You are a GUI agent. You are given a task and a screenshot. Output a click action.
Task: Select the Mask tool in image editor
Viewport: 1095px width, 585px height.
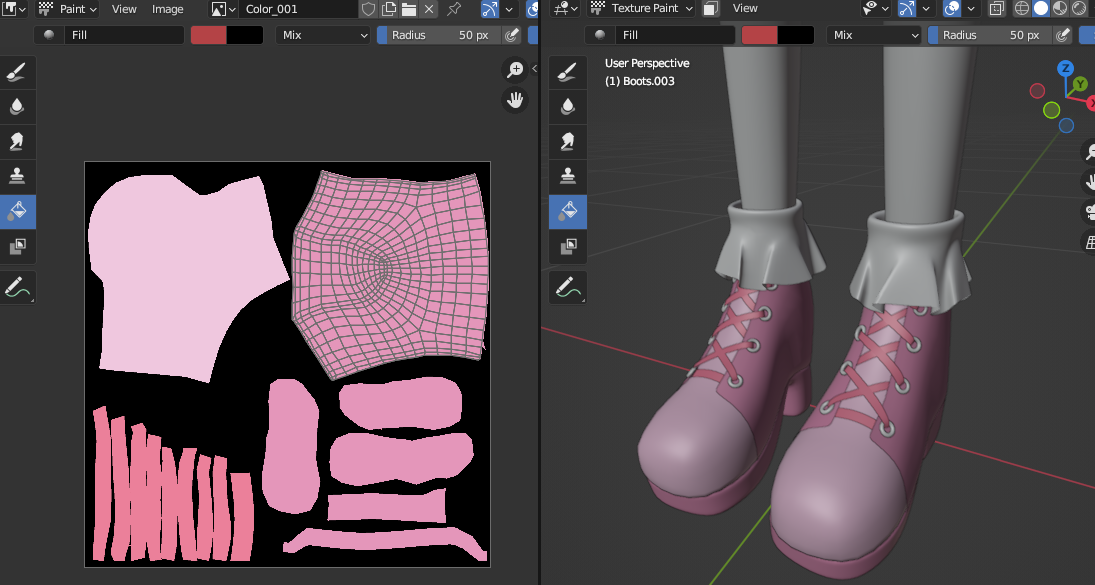coord(17,246)
